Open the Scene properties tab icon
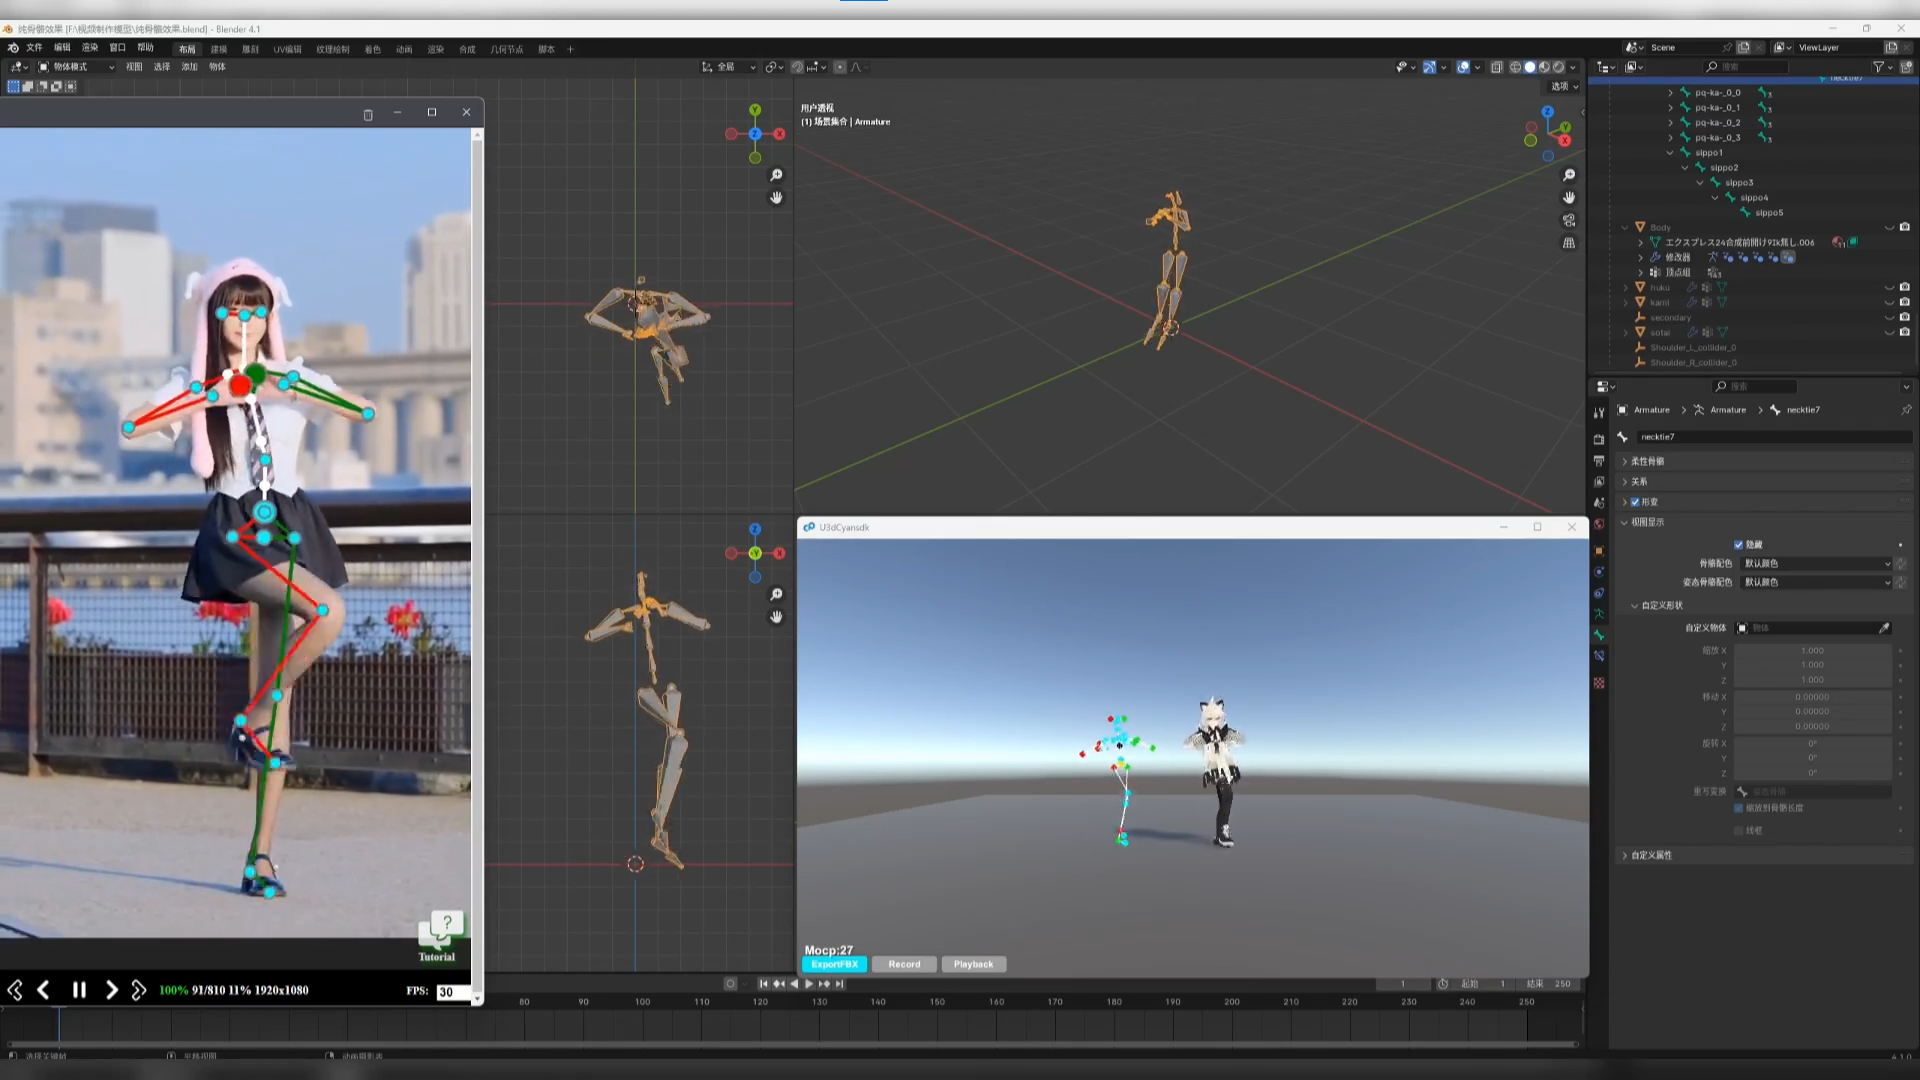The image size is (1920, 1080). coord(1599,503)
